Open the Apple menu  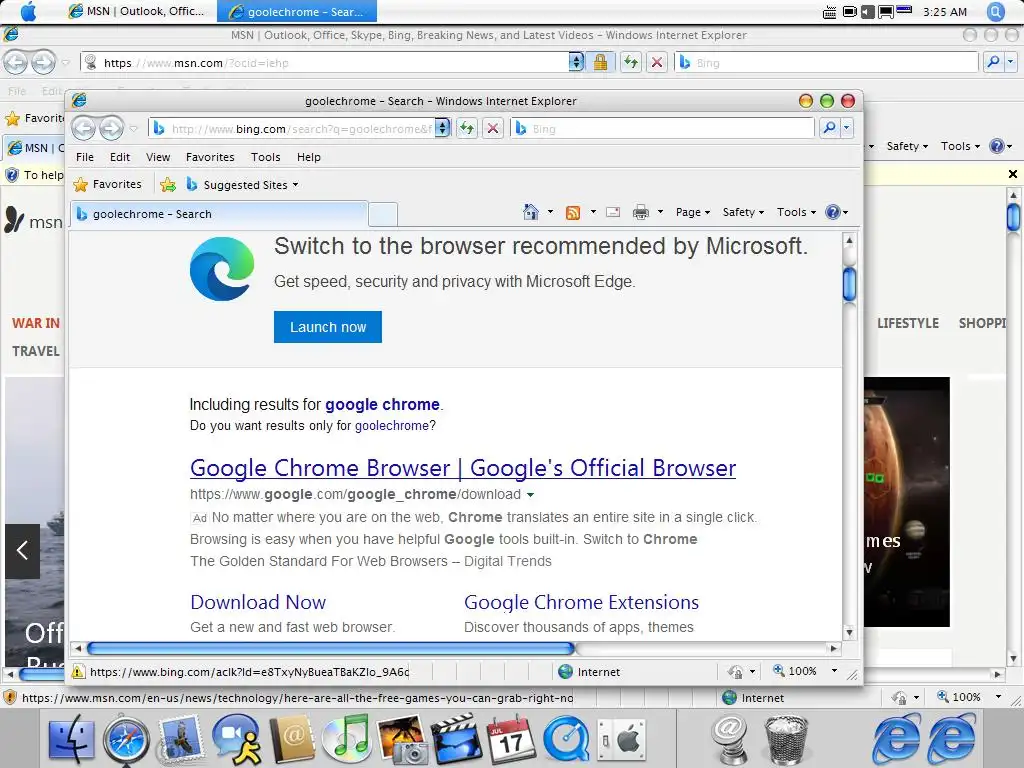point(28,12)
